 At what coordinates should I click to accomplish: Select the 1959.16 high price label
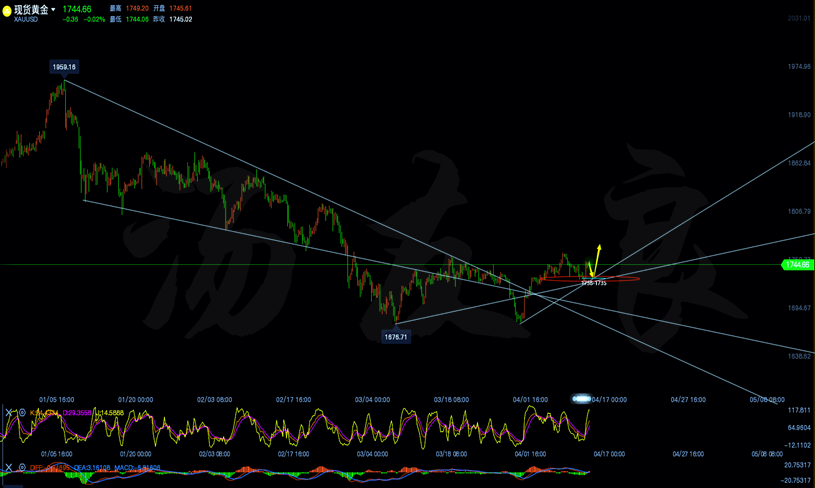click(x=64, y=67)
